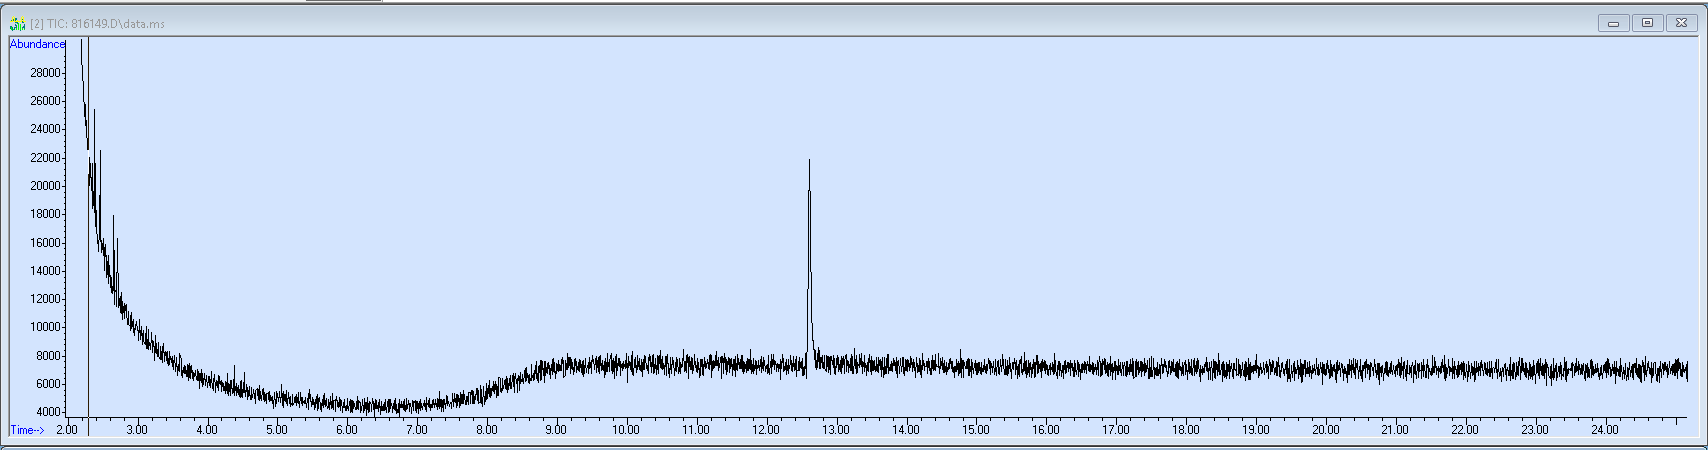Screen dimensions: 1708x450
Task: Click the 12.00 tick label on time axis
Action: tap(766, 430)
